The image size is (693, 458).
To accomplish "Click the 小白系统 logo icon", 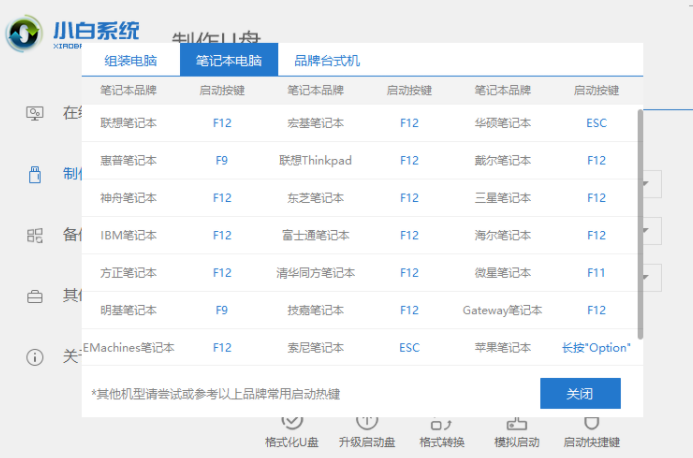I will pos(24,35).
